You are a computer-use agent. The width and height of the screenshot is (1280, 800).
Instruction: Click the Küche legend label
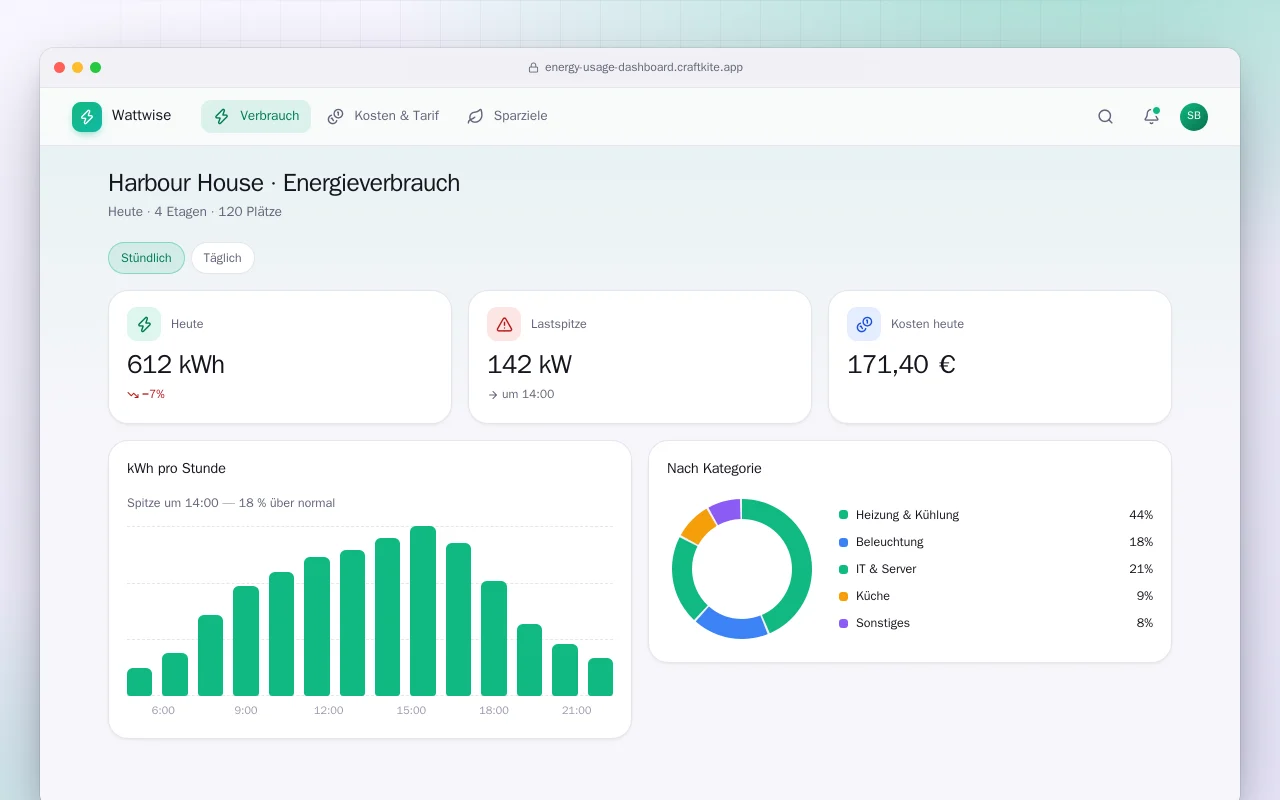tap(872, 596)
